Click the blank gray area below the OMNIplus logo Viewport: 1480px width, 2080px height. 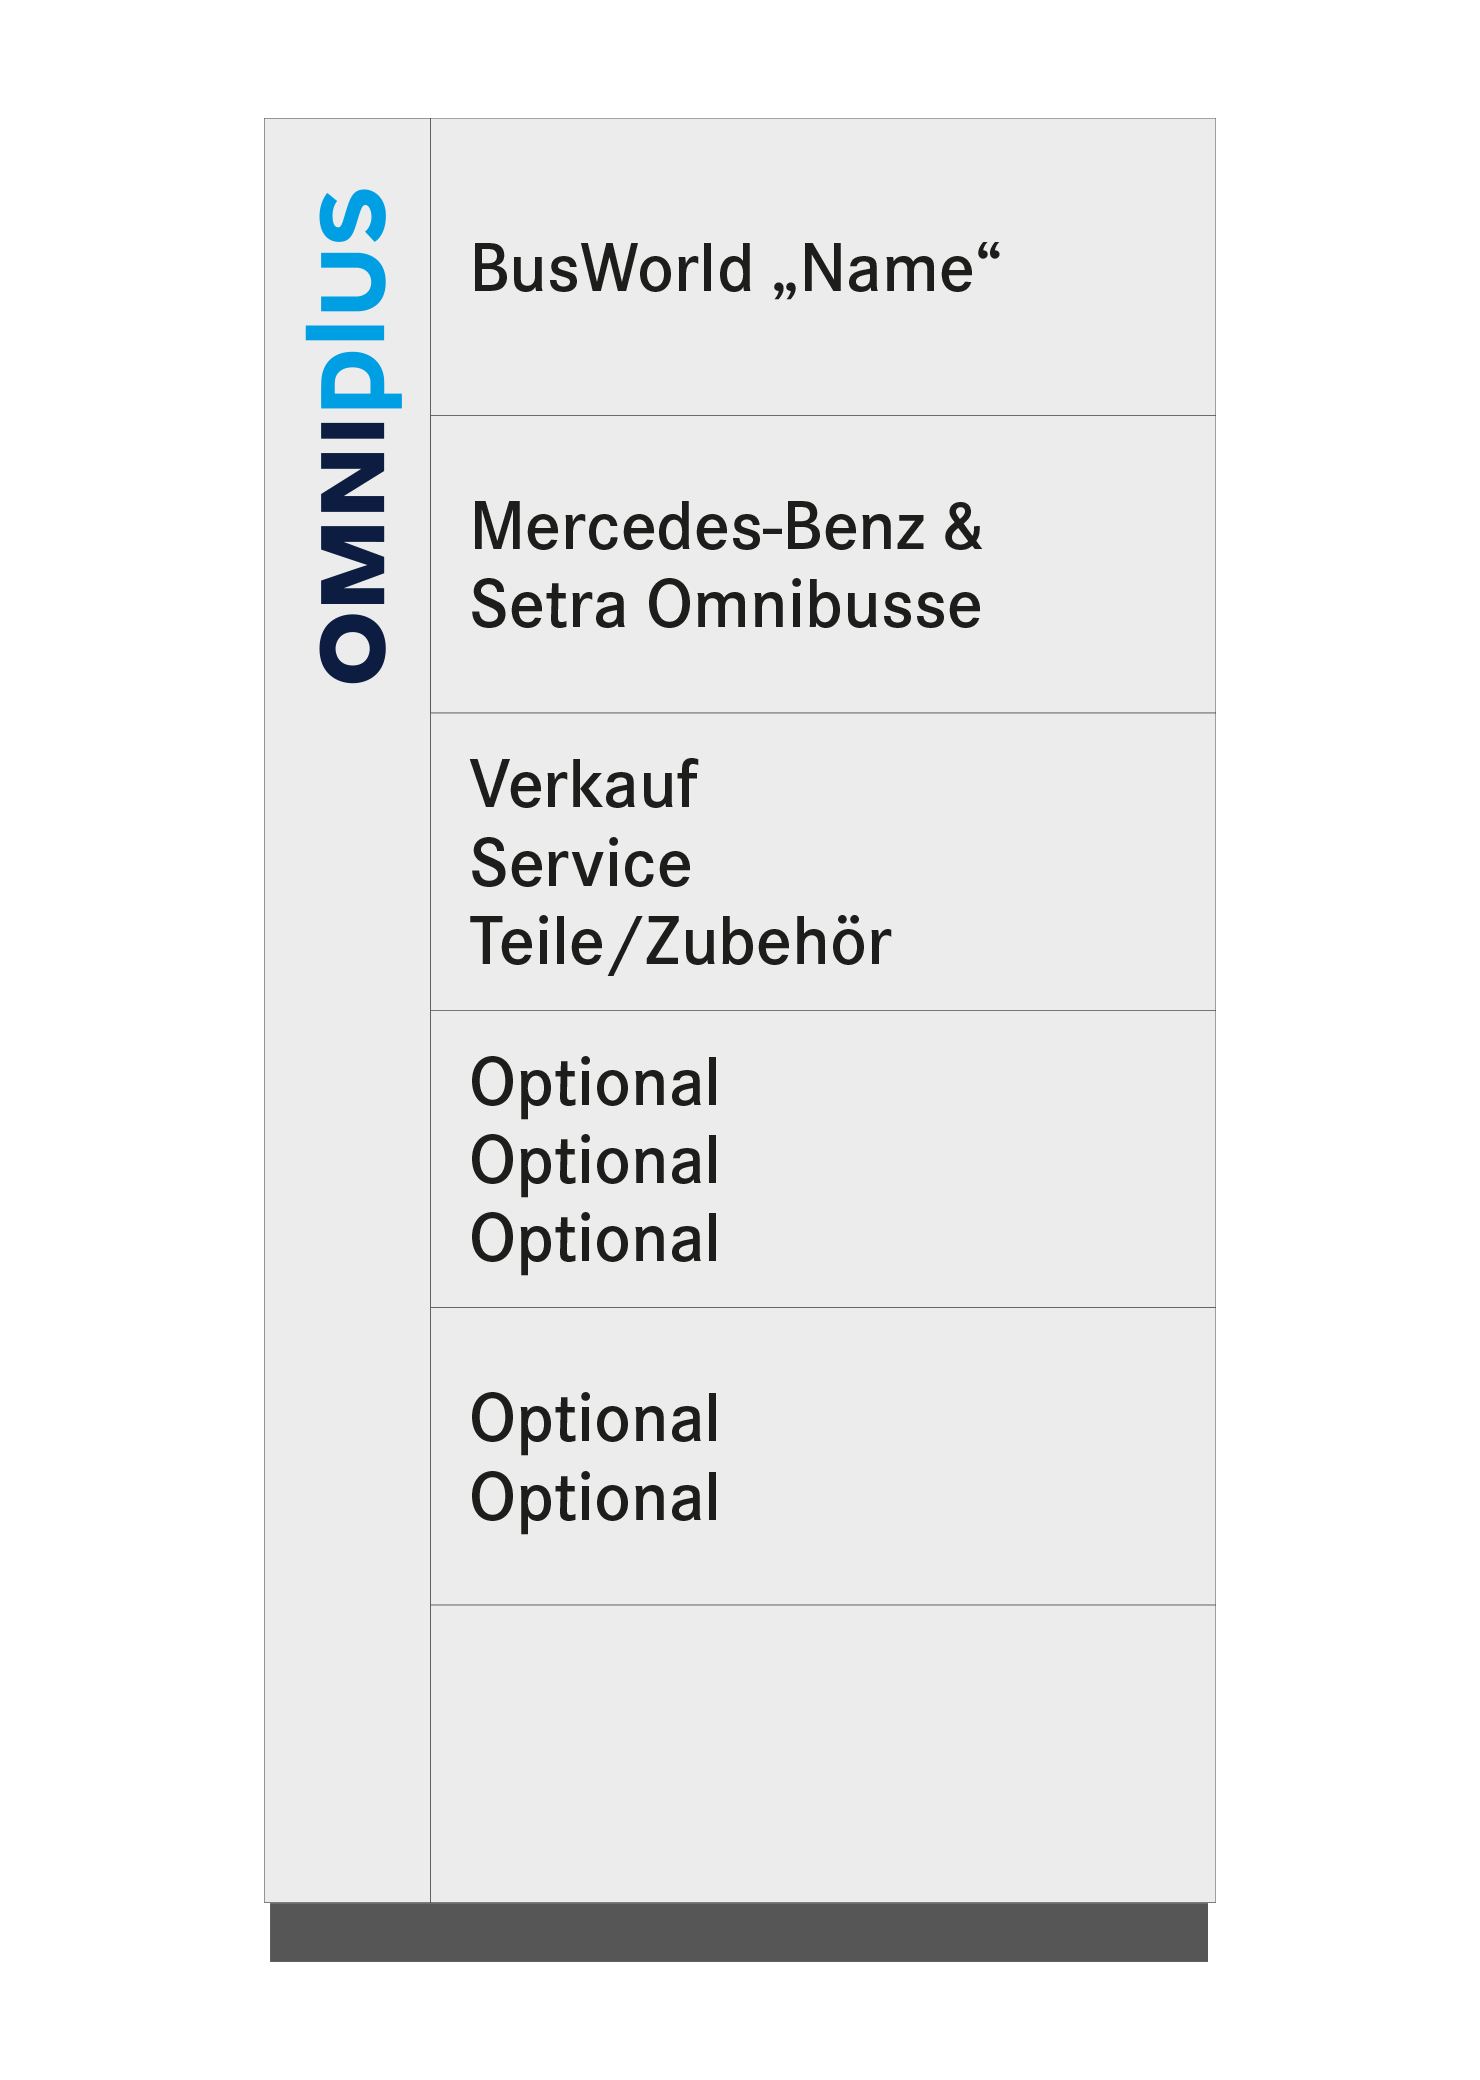[x=348, y=1290]
